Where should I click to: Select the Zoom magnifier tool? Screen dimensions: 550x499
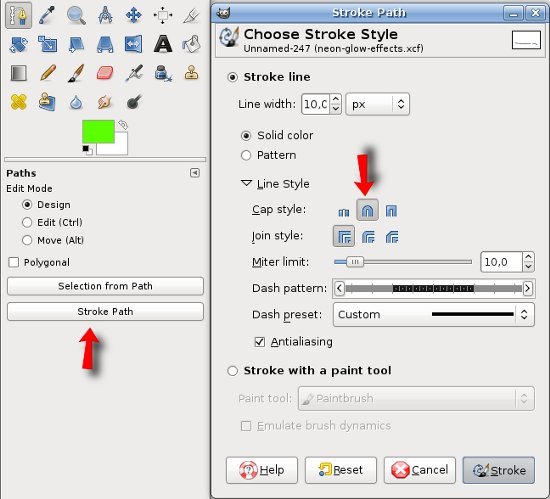click(x=76, y=15)
